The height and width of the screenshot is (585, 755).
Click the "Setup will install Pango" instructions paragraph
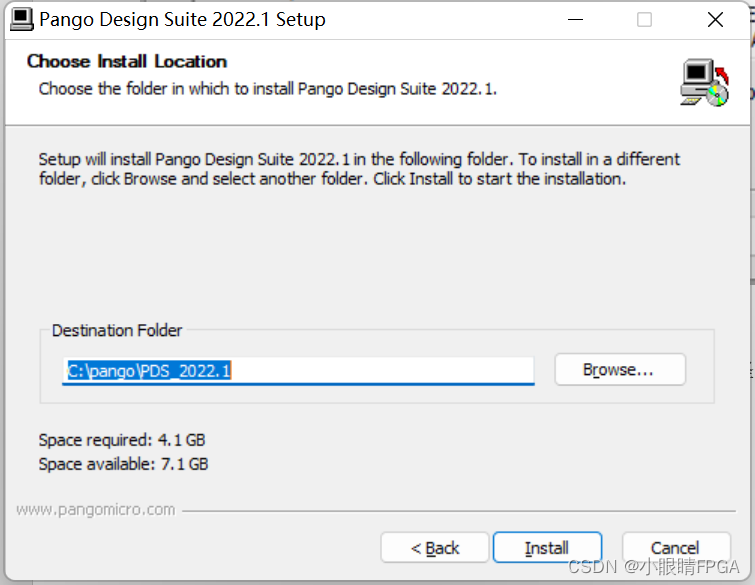(x=359, y=169)
